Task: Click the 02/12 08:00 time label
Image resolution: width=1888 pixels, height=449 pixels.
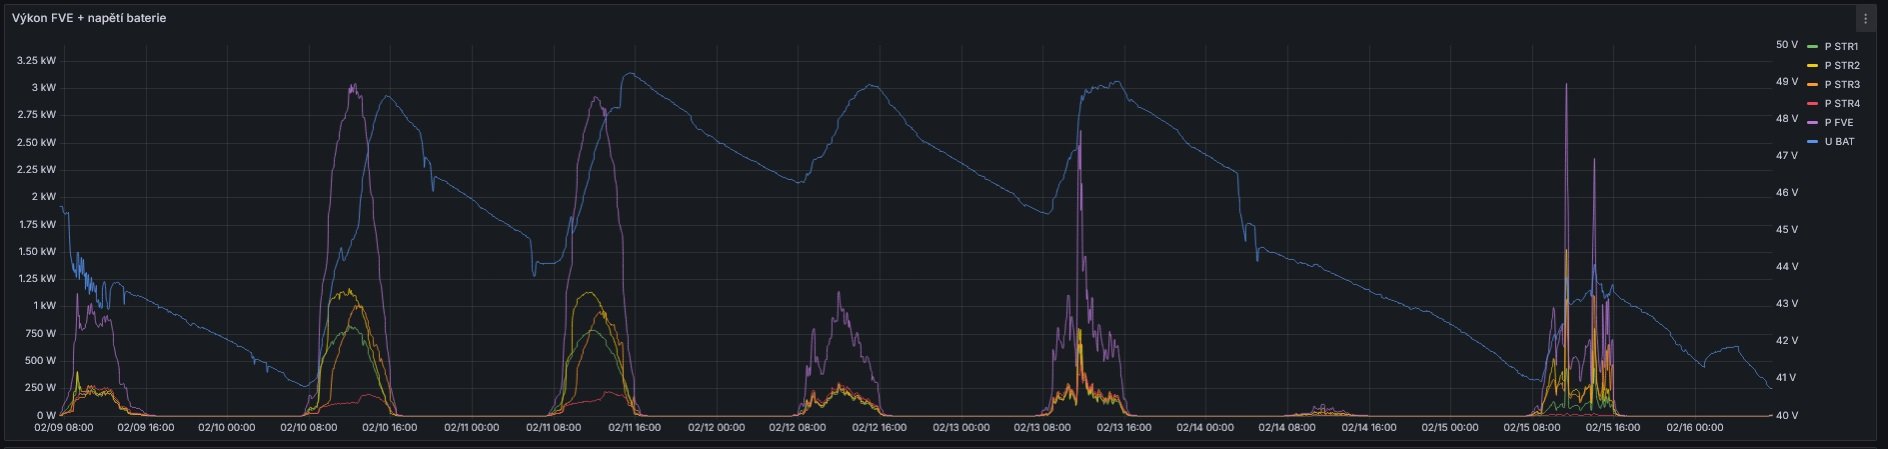Action: [797, 428]
